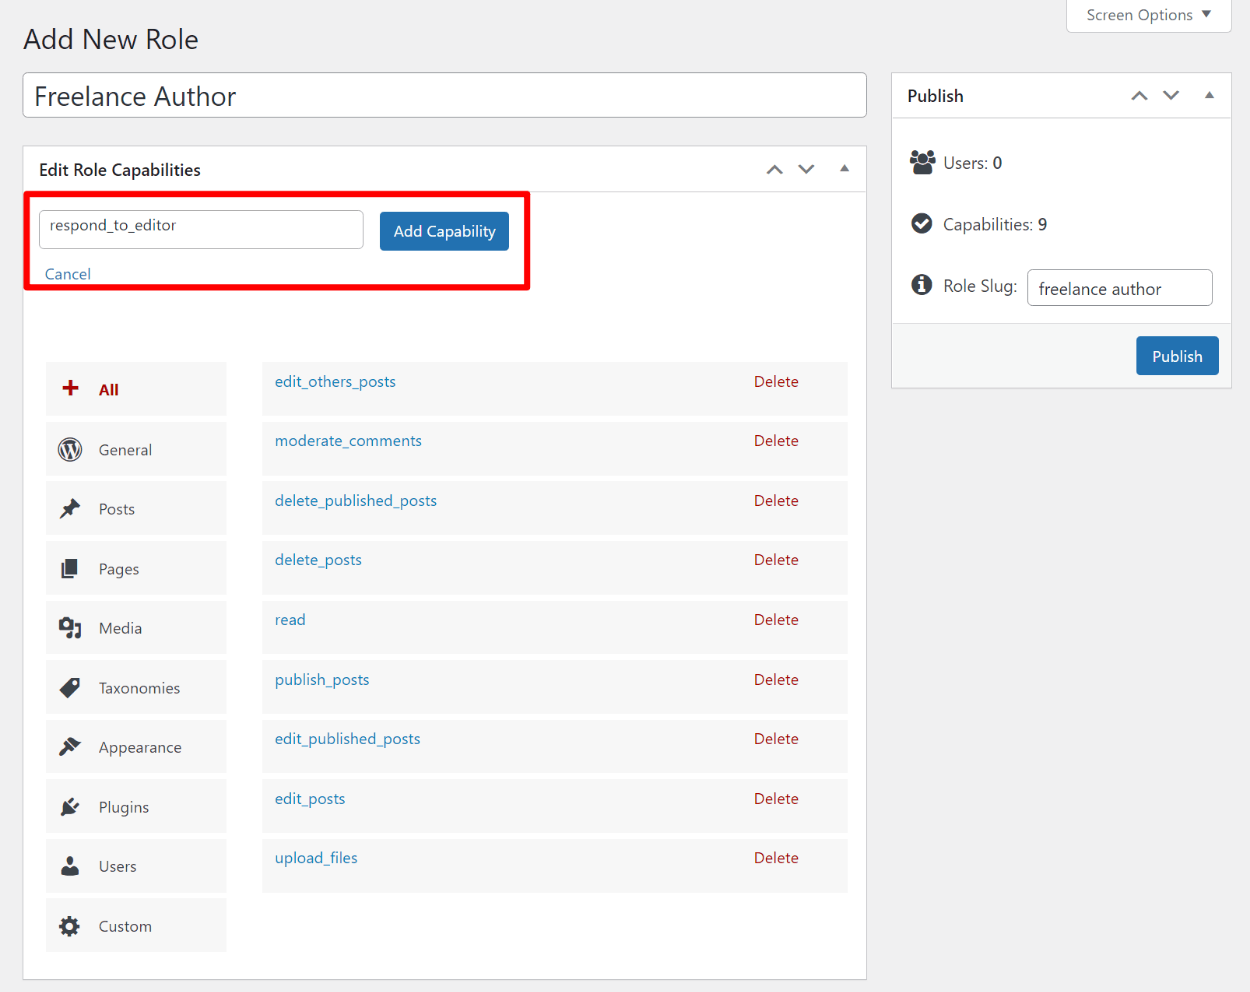
Task: Move the Publish panel up
Action: click(1139, 96)
